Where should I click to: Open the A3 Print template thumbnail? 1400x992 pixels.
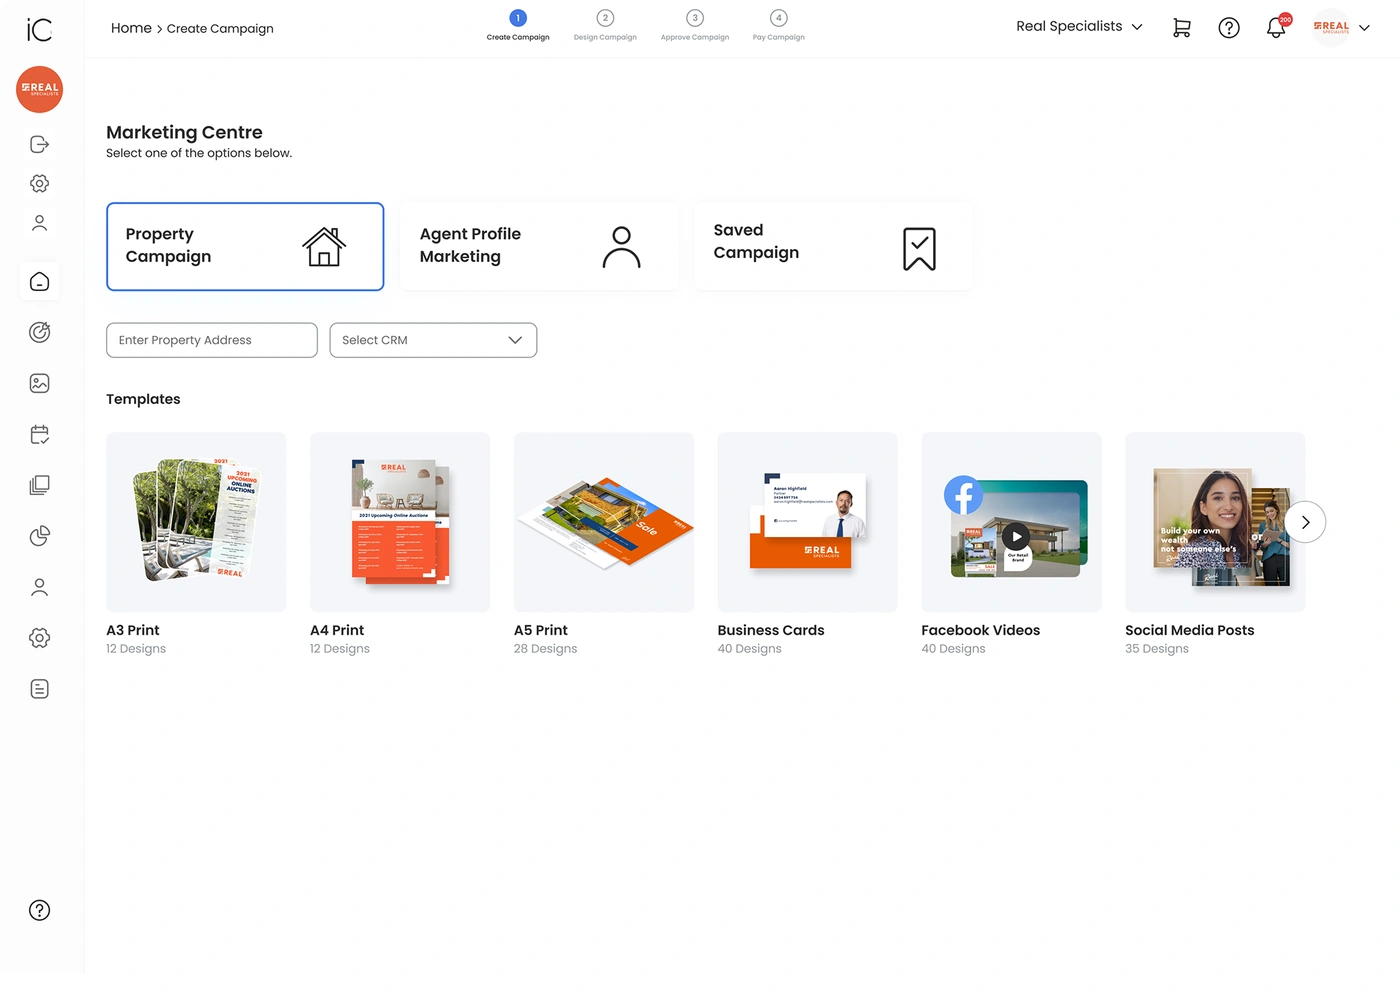(196, 522)
